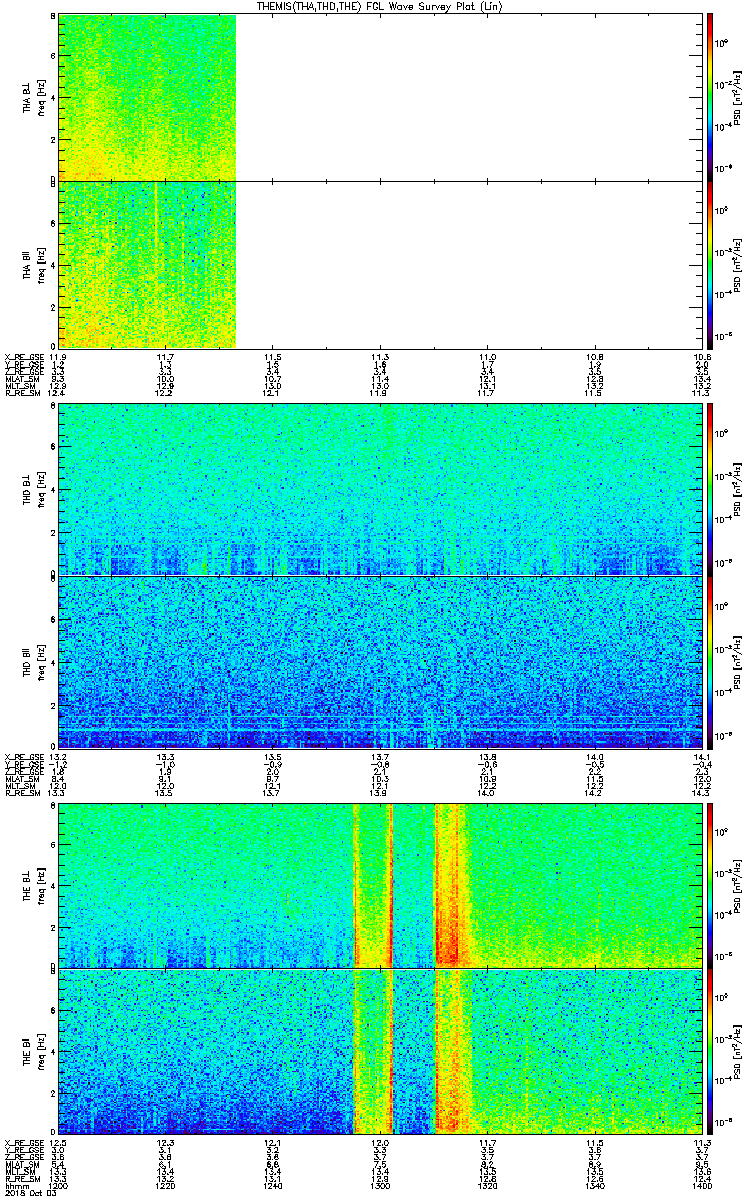Viewport: 750px width, 1200px height.
Task: Click the PSD unit label beside THA B⊥ color bar
Action: coord(740,97)
